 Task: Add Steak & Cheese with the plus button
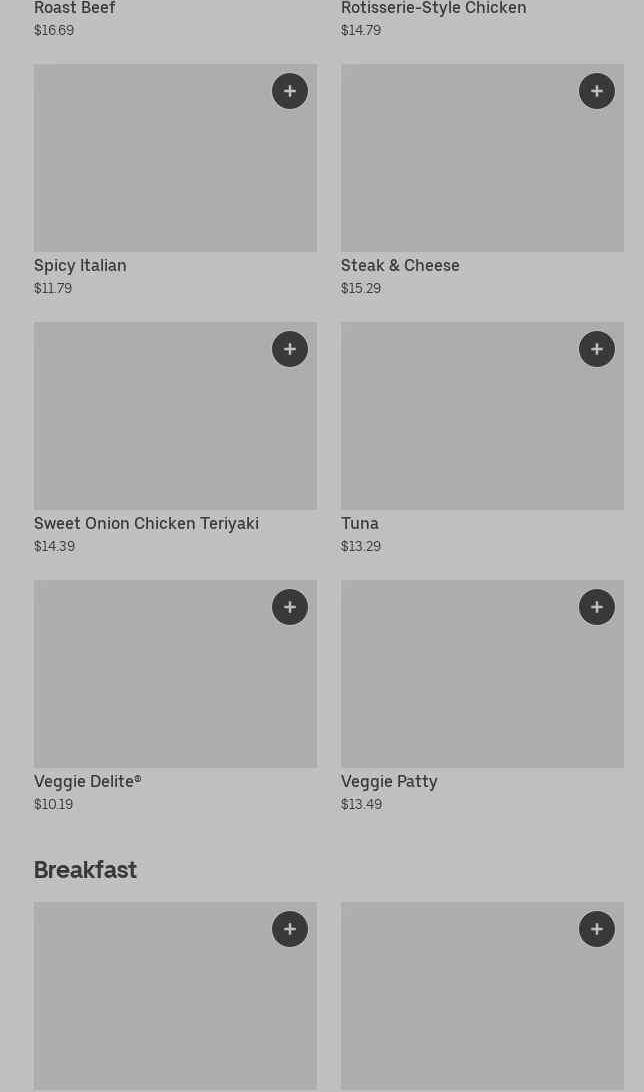[x=597, y=91]
